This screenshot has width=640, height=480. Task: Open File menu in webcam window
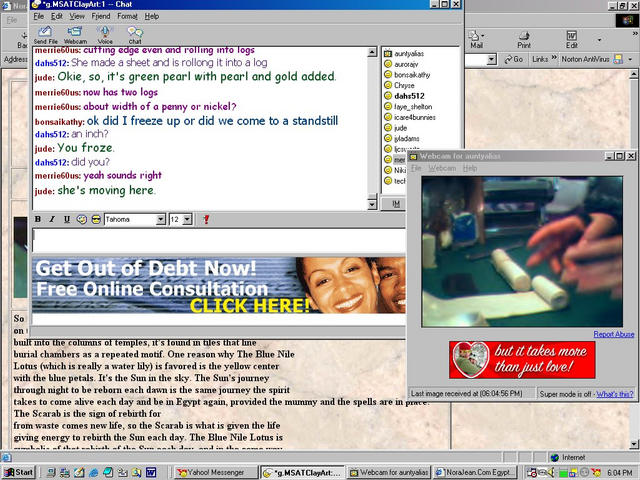pyautogui.click(x=416, y=168)
